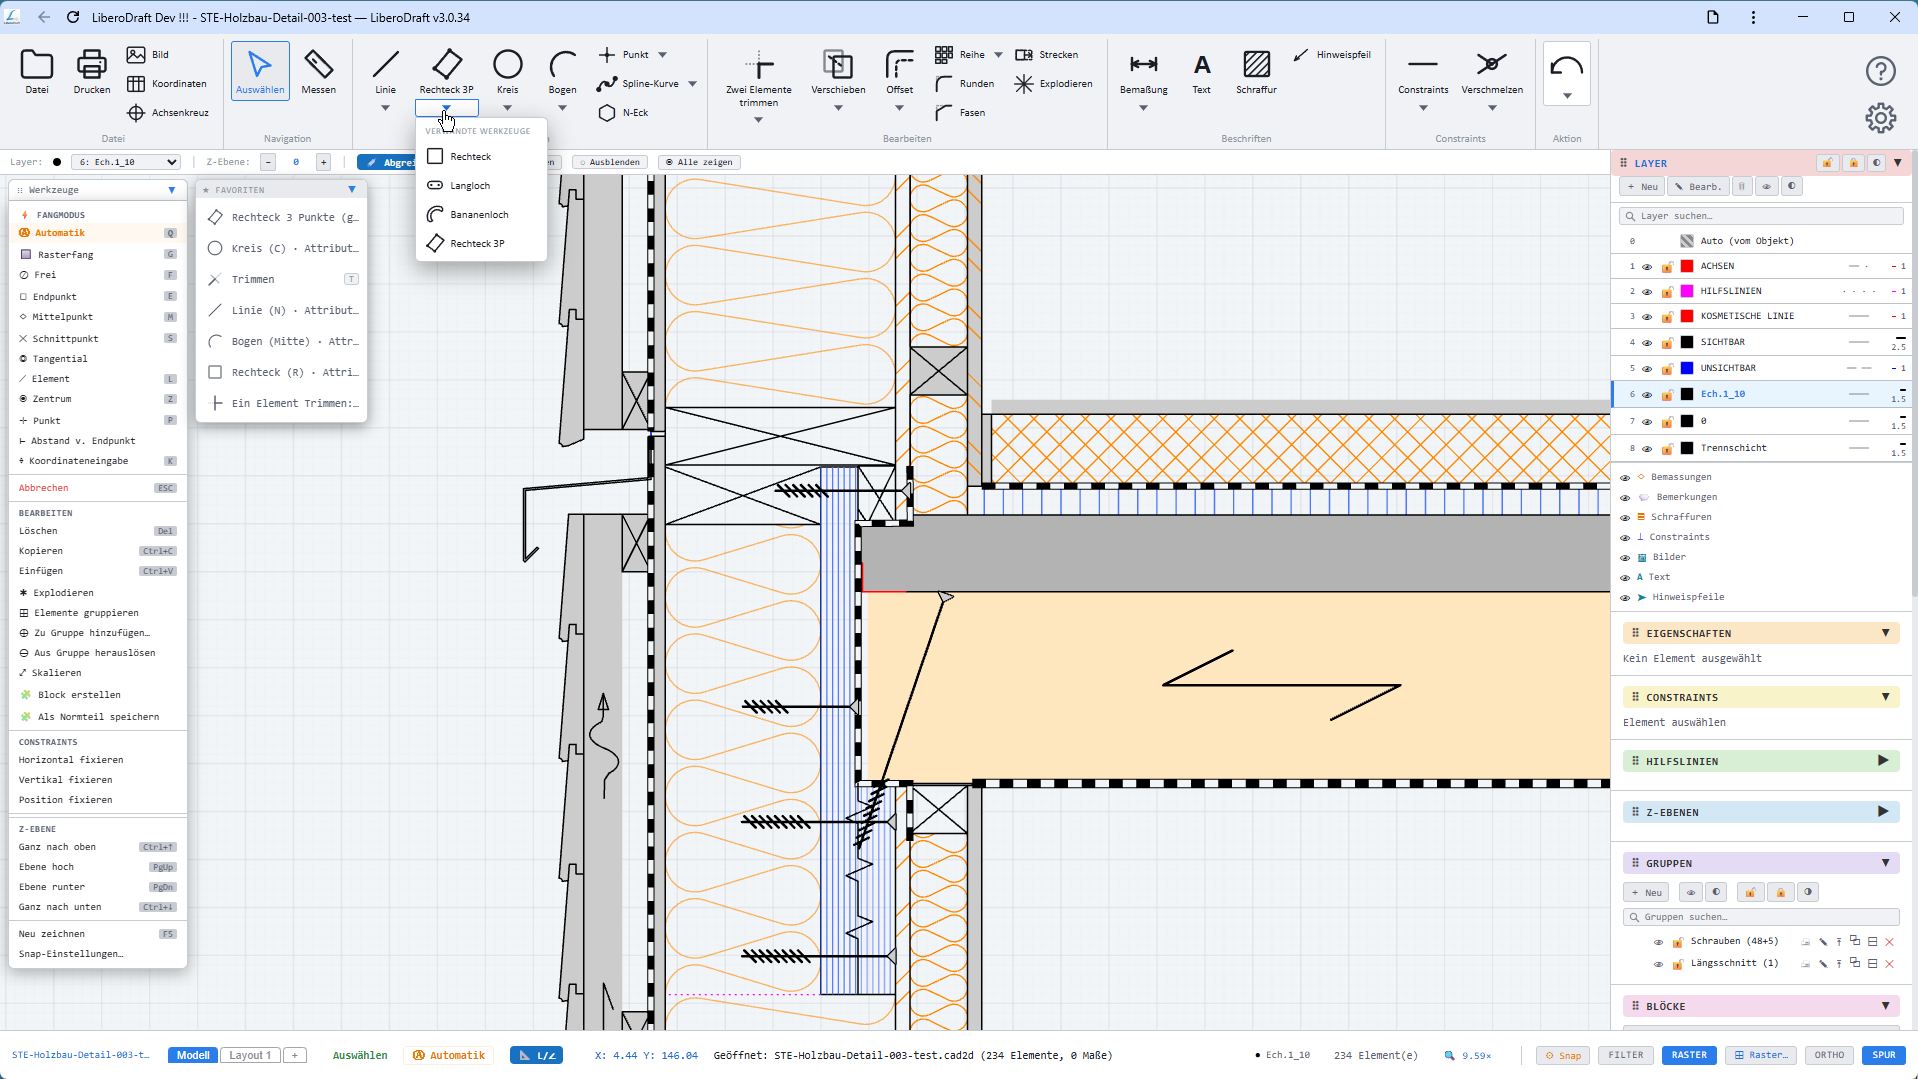Open the Datei file menu icon
The image size is (1918, 1079).
pos(37,70)
